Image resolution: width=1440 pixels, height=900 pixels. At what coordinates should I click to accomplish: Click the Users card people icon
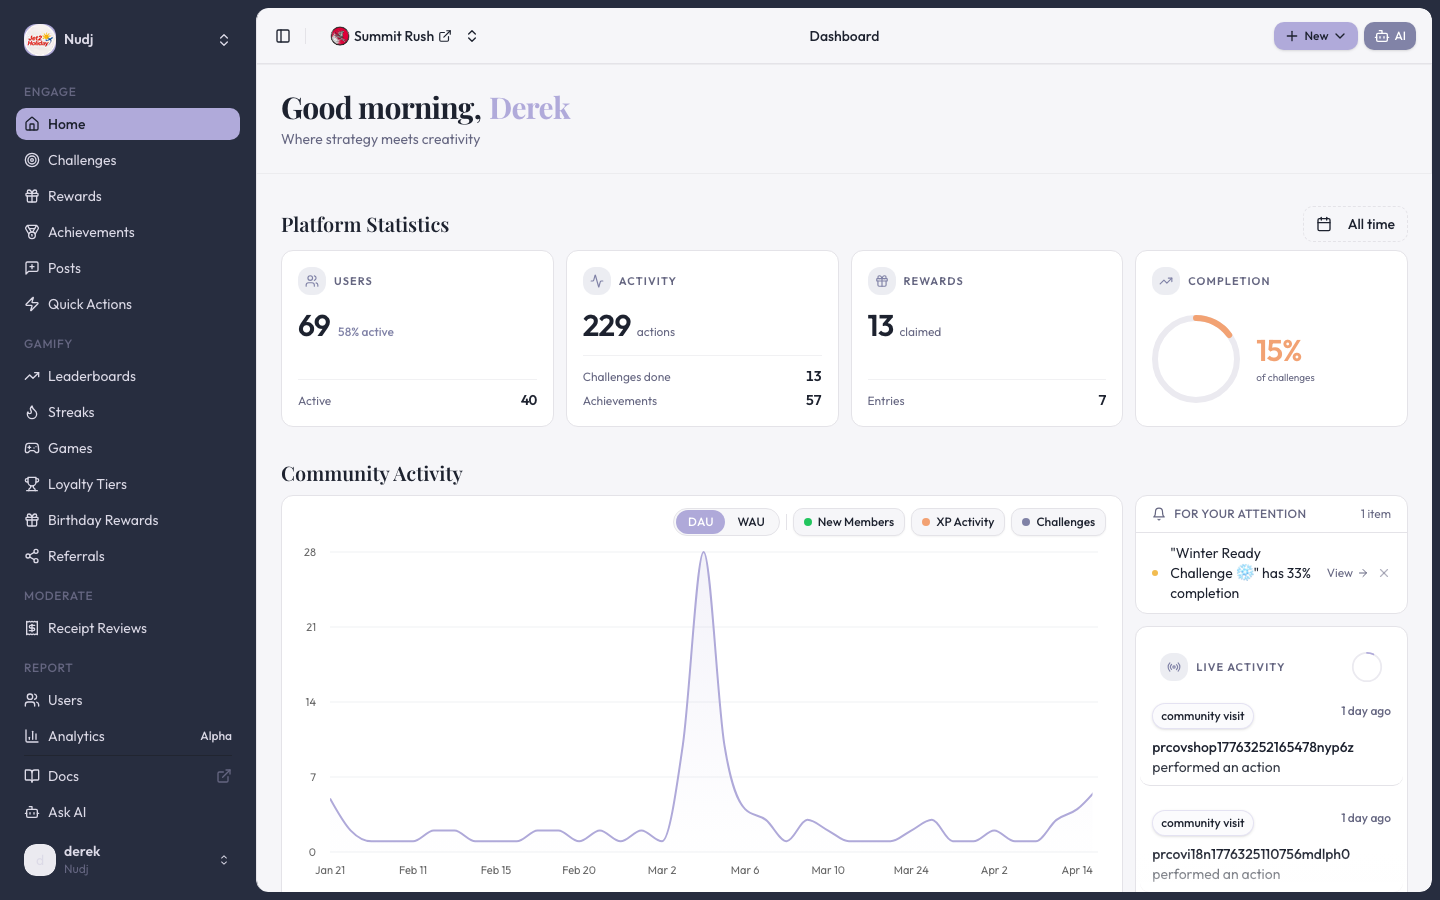[x=312, y=281]
